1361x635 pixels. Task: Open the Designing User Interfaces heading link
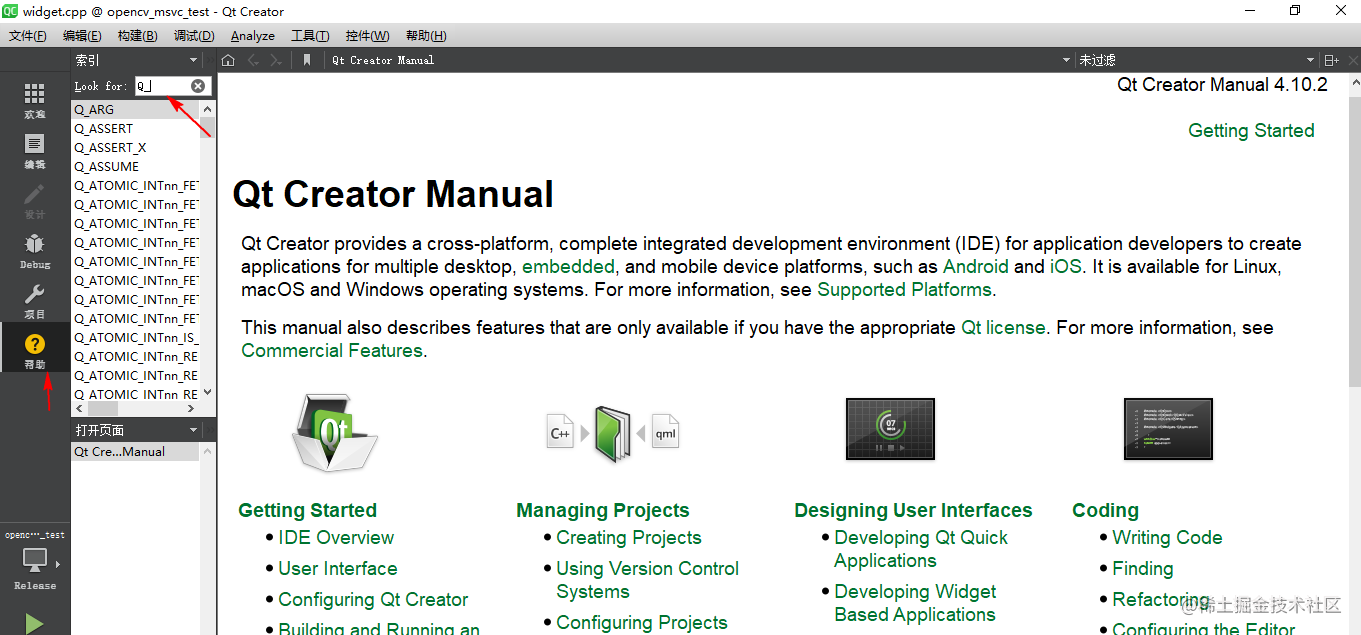coord(913,510)
